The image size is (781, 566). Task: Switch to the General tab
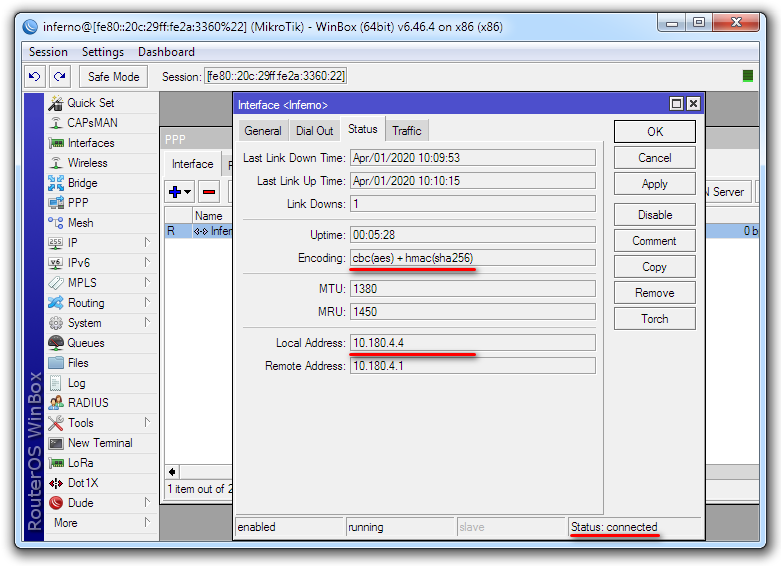[x=262, y=131]
